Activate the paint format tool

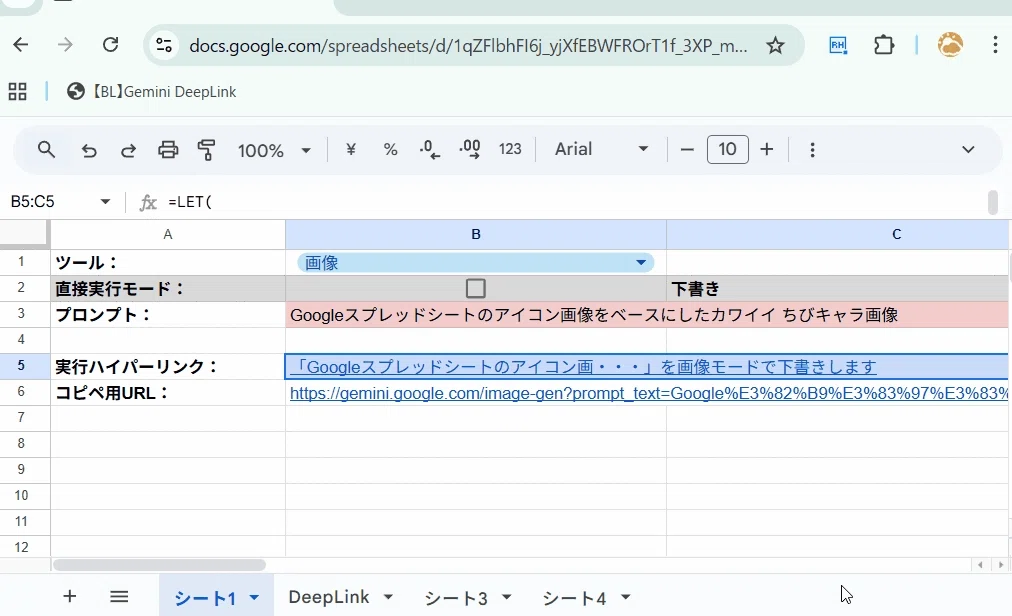[207, 150]
